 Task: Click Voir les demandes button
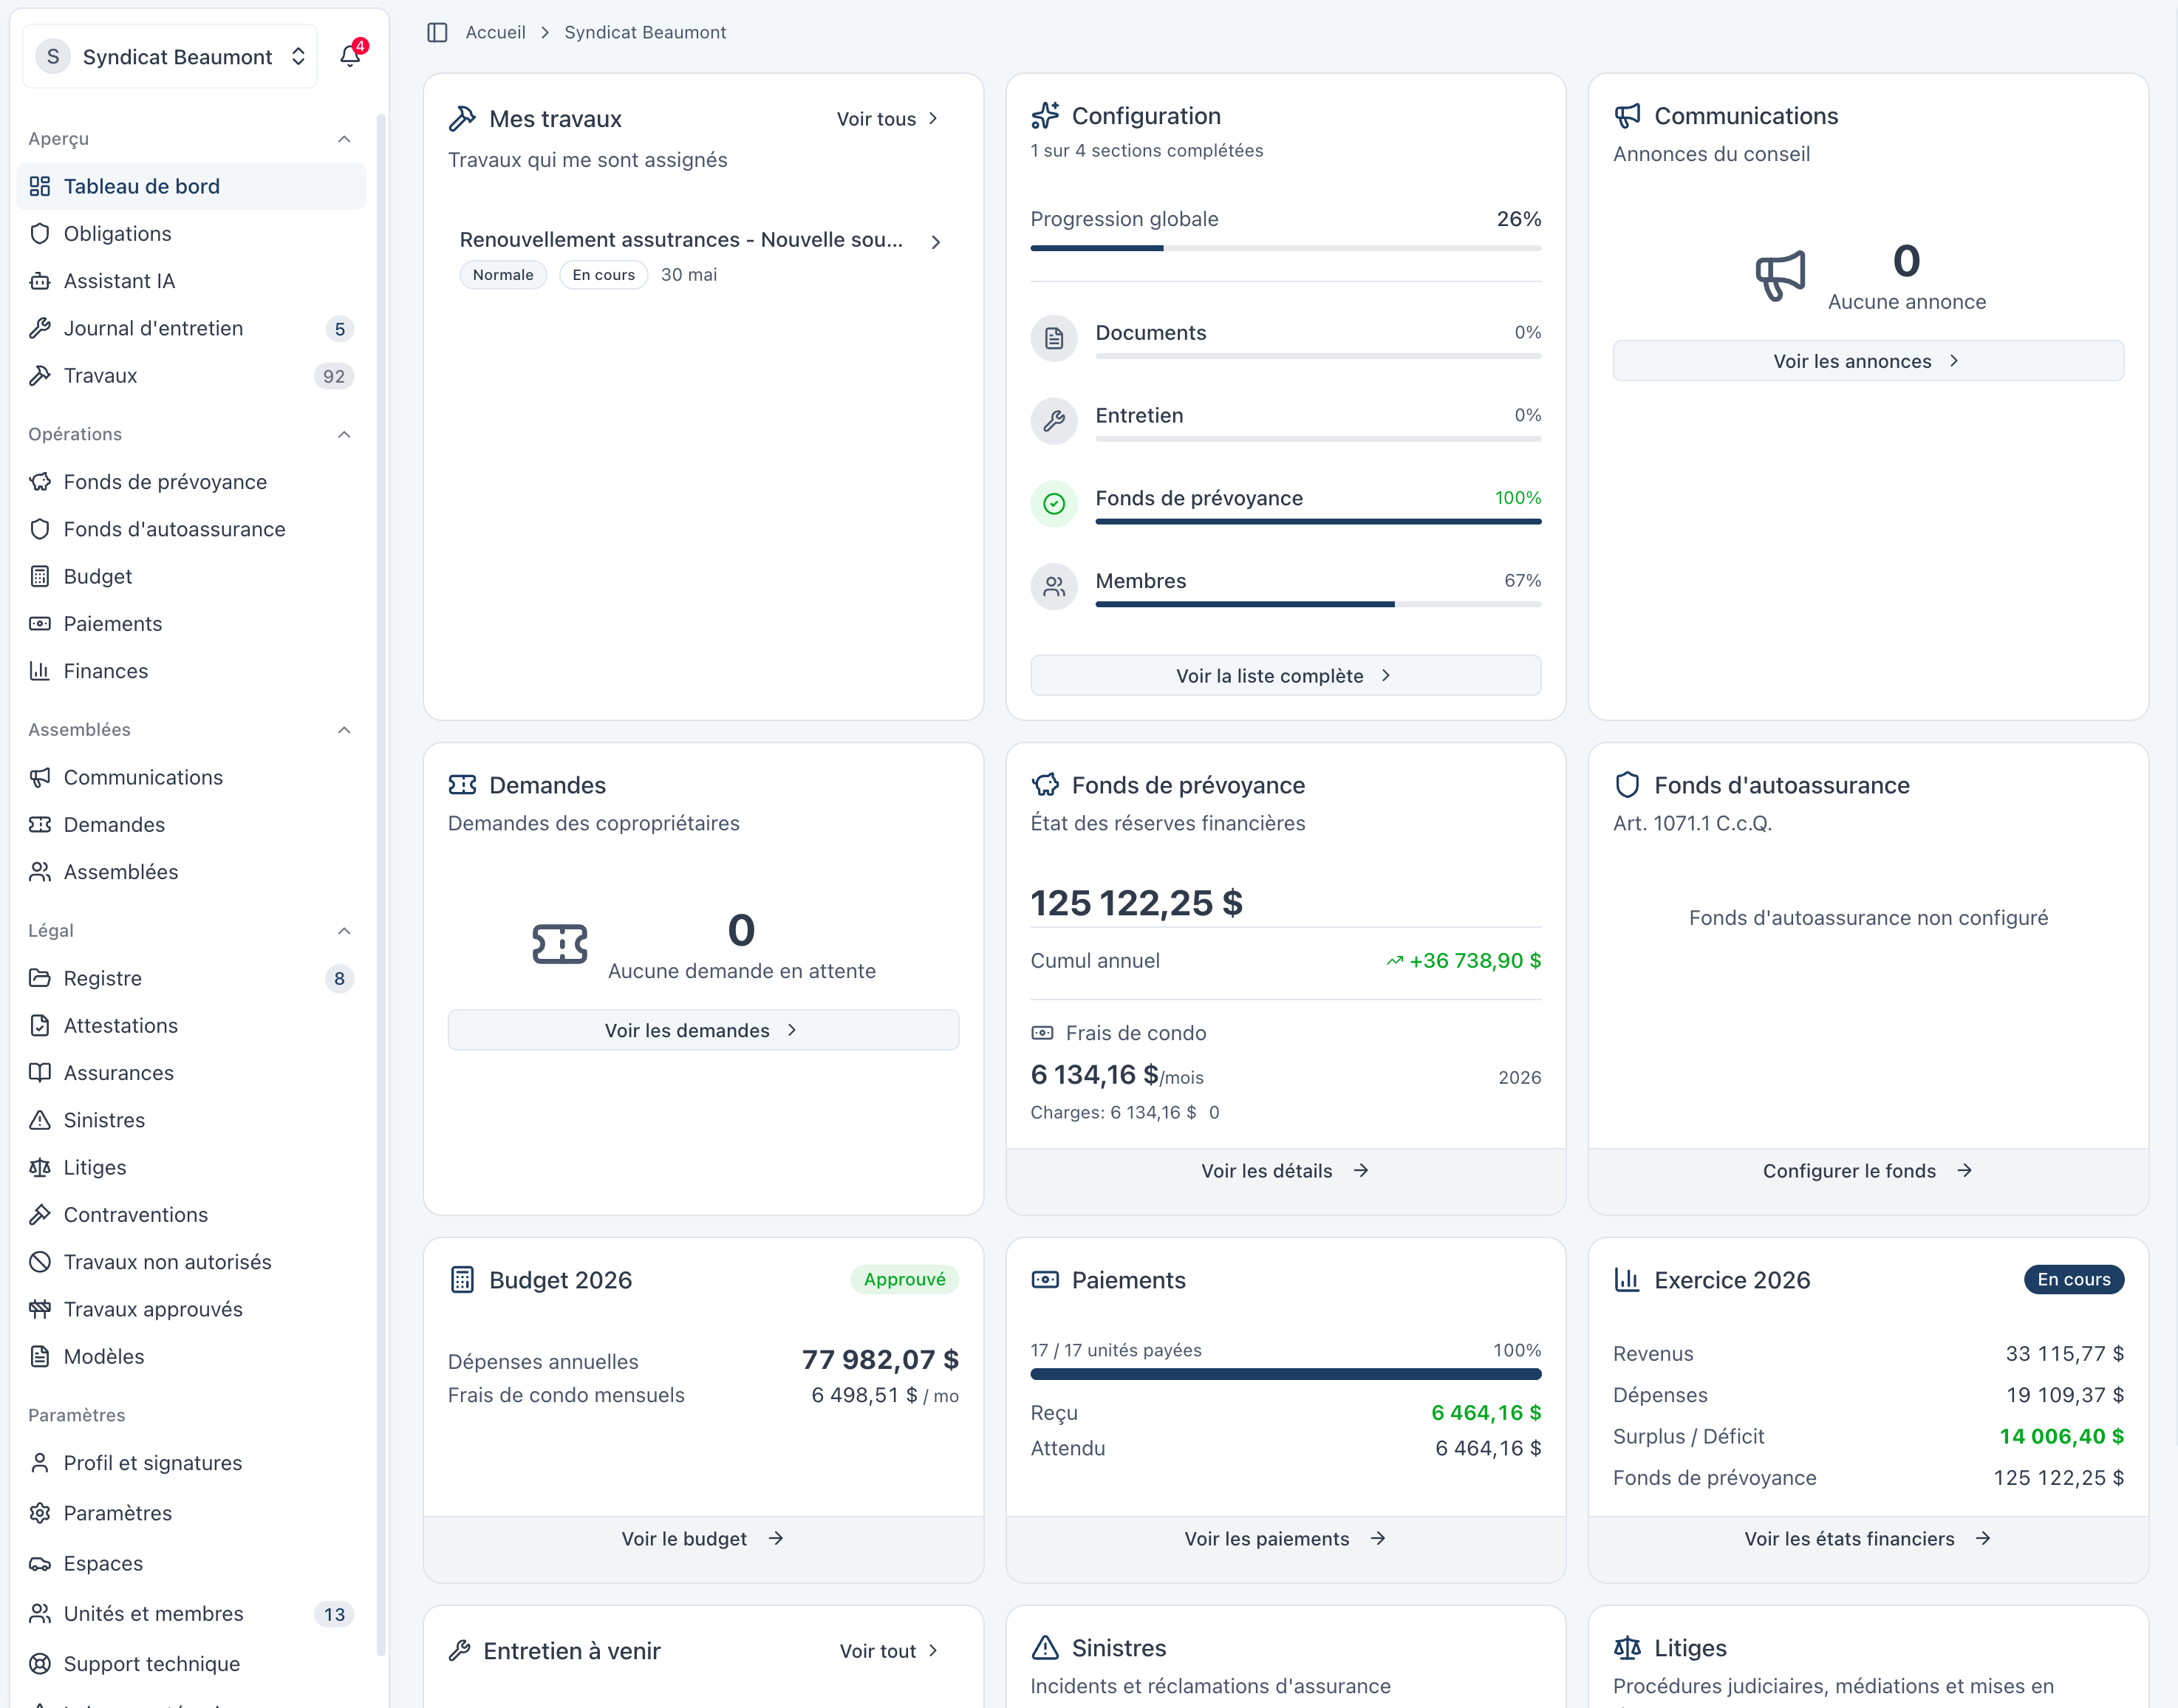click(x=703, y=1030)
